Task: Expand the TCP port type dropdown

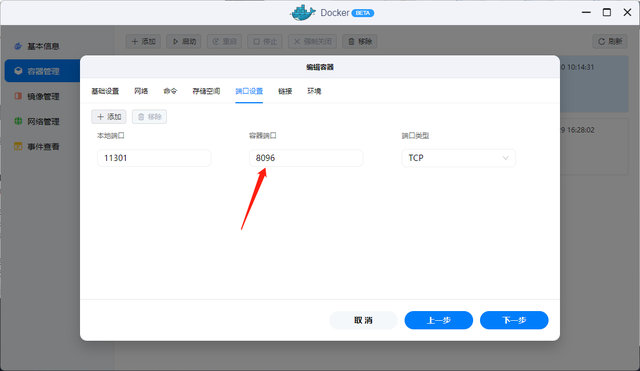Action: [x=458, y=158]
